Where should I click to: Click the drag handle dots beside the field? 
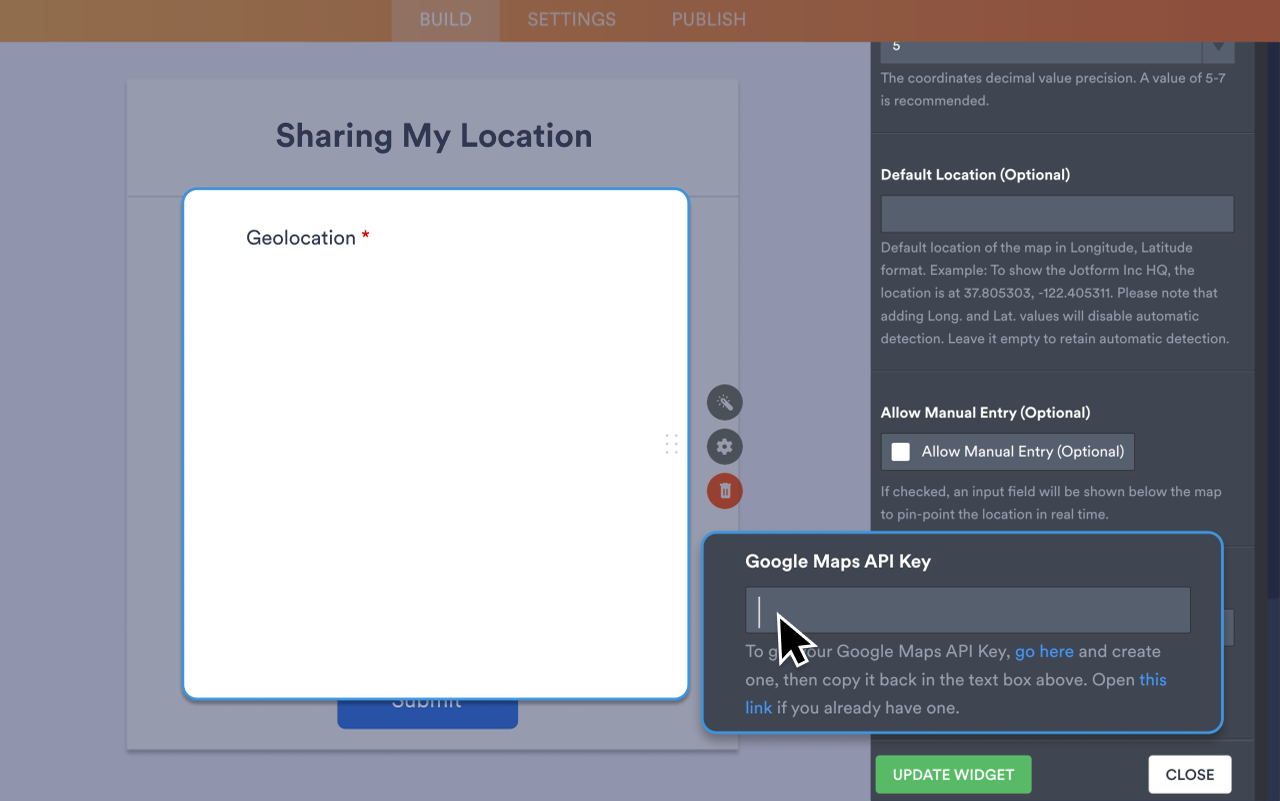671,443
